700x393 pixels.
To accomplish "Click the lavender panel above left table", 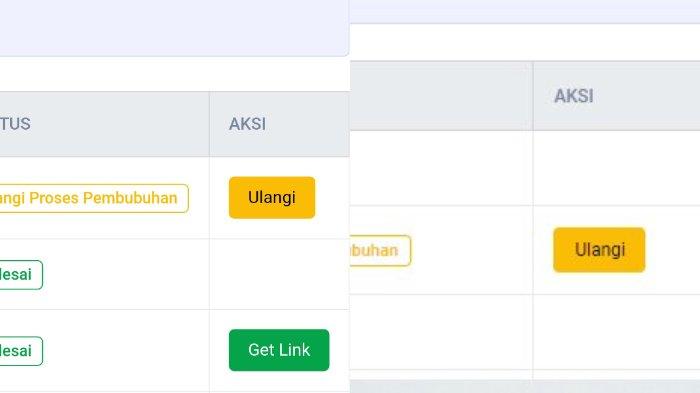I will tap(174, 28).
